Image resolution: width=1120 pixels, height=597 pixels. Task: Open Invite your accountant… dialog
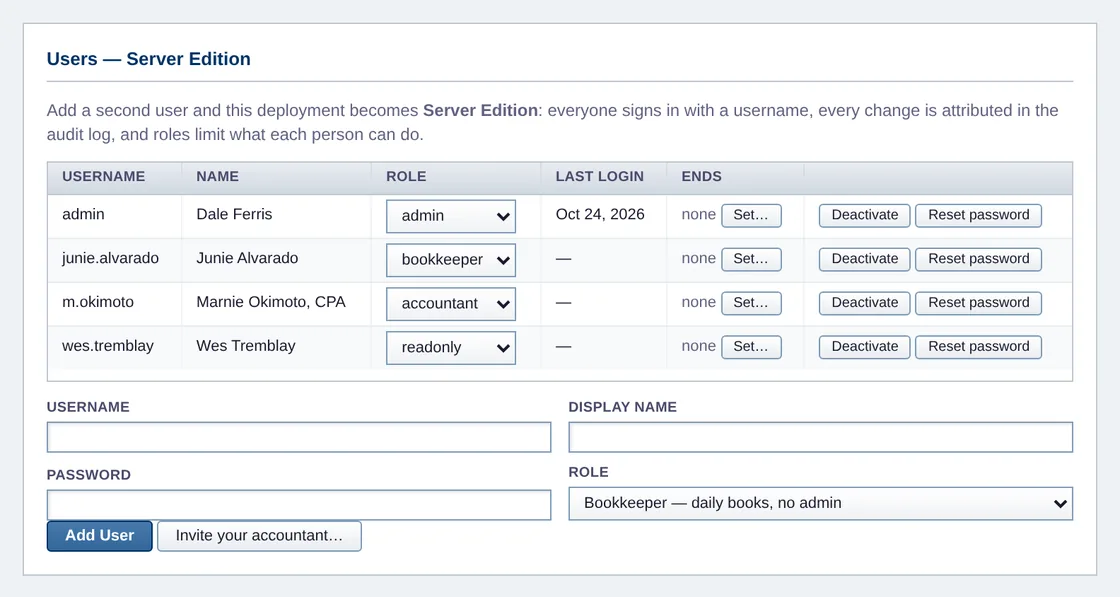pos(259,536)
